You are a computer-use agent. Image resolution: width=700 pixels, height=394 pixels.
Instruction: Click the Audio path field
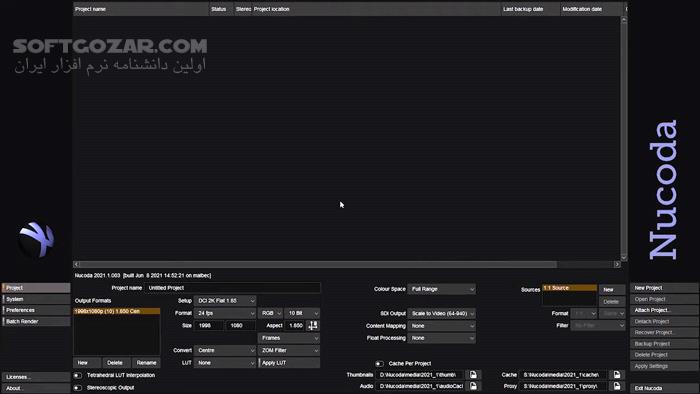pyautogui.click(x=421, y=386)
